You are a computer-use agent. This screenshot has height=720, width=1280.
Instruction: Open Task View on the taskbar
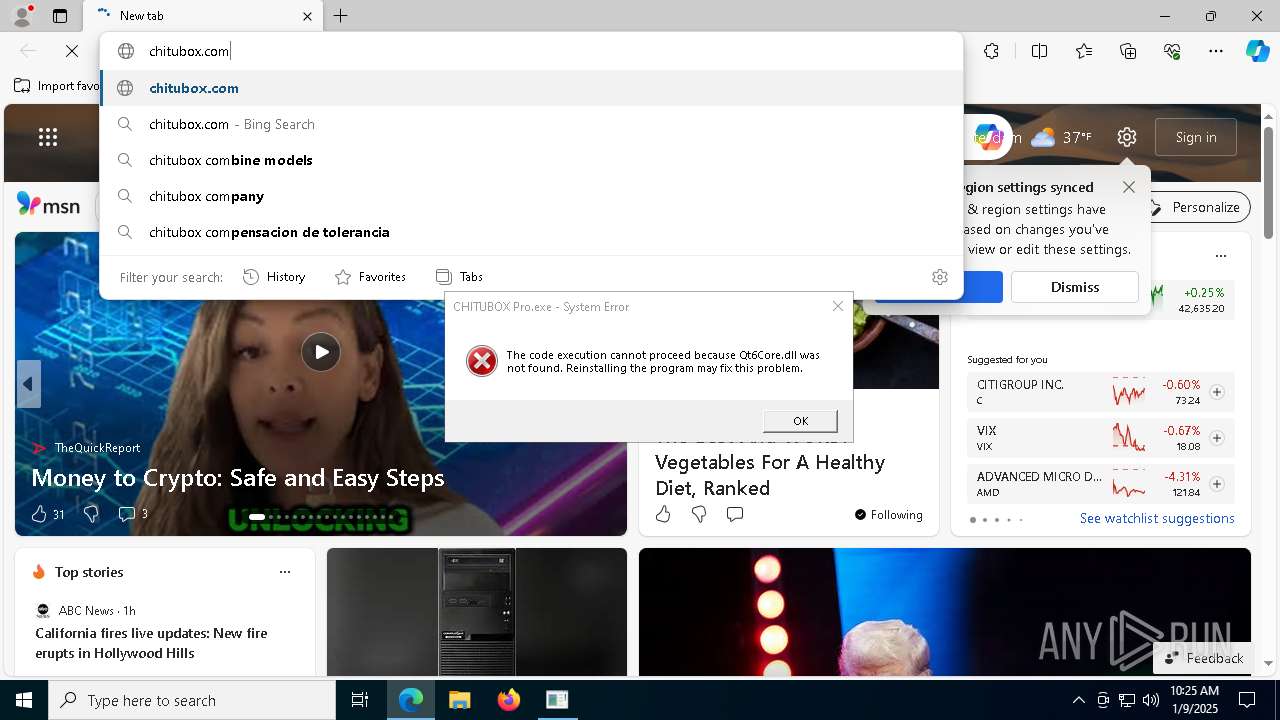[x=360, y=700]
